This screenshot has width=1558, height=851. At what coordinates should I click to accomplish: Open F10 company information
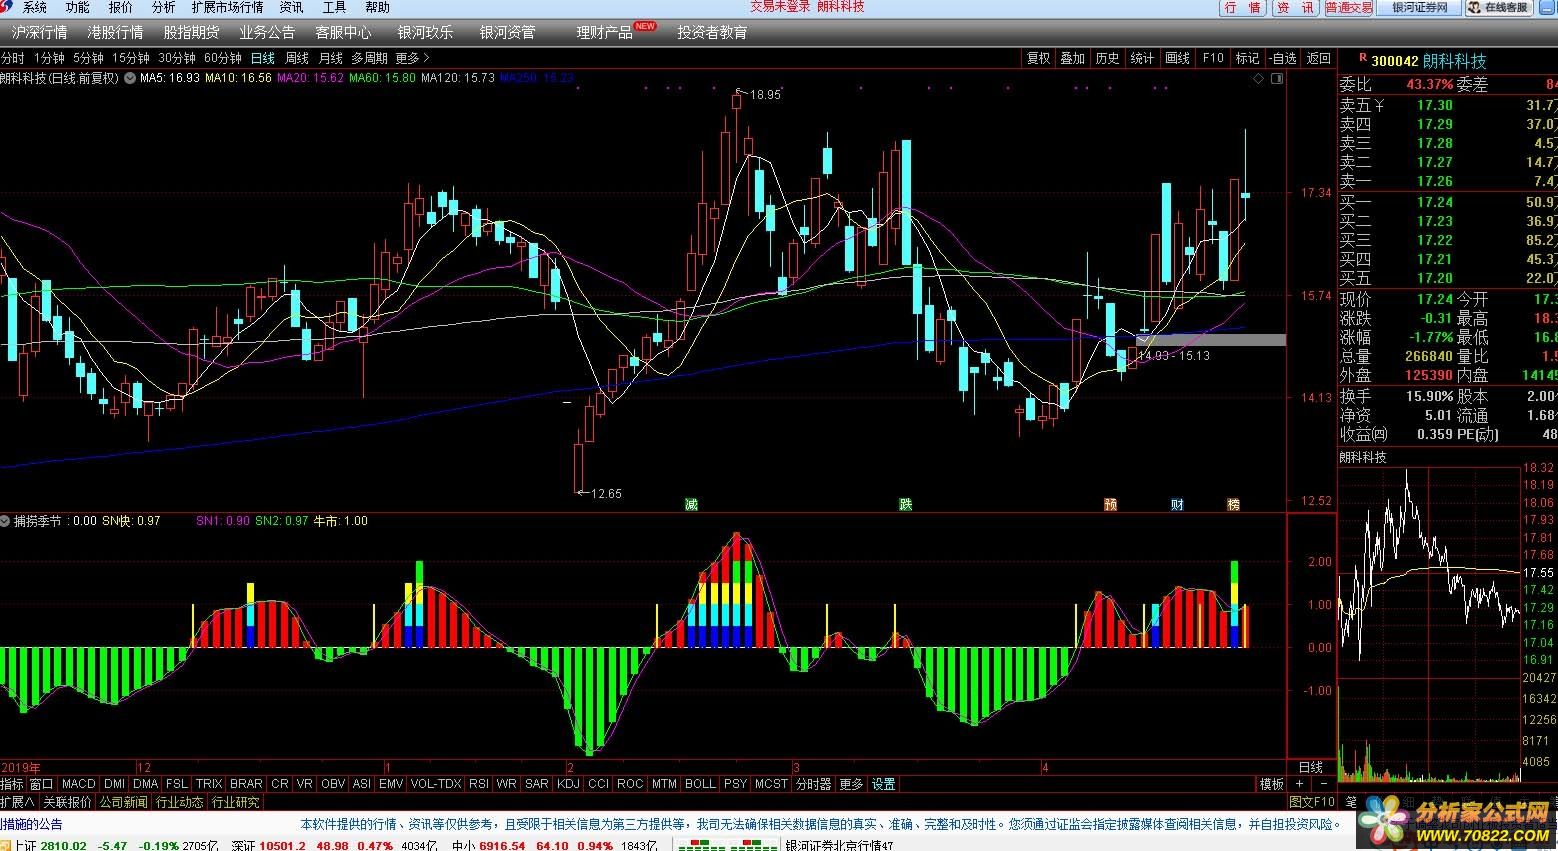1213,58
